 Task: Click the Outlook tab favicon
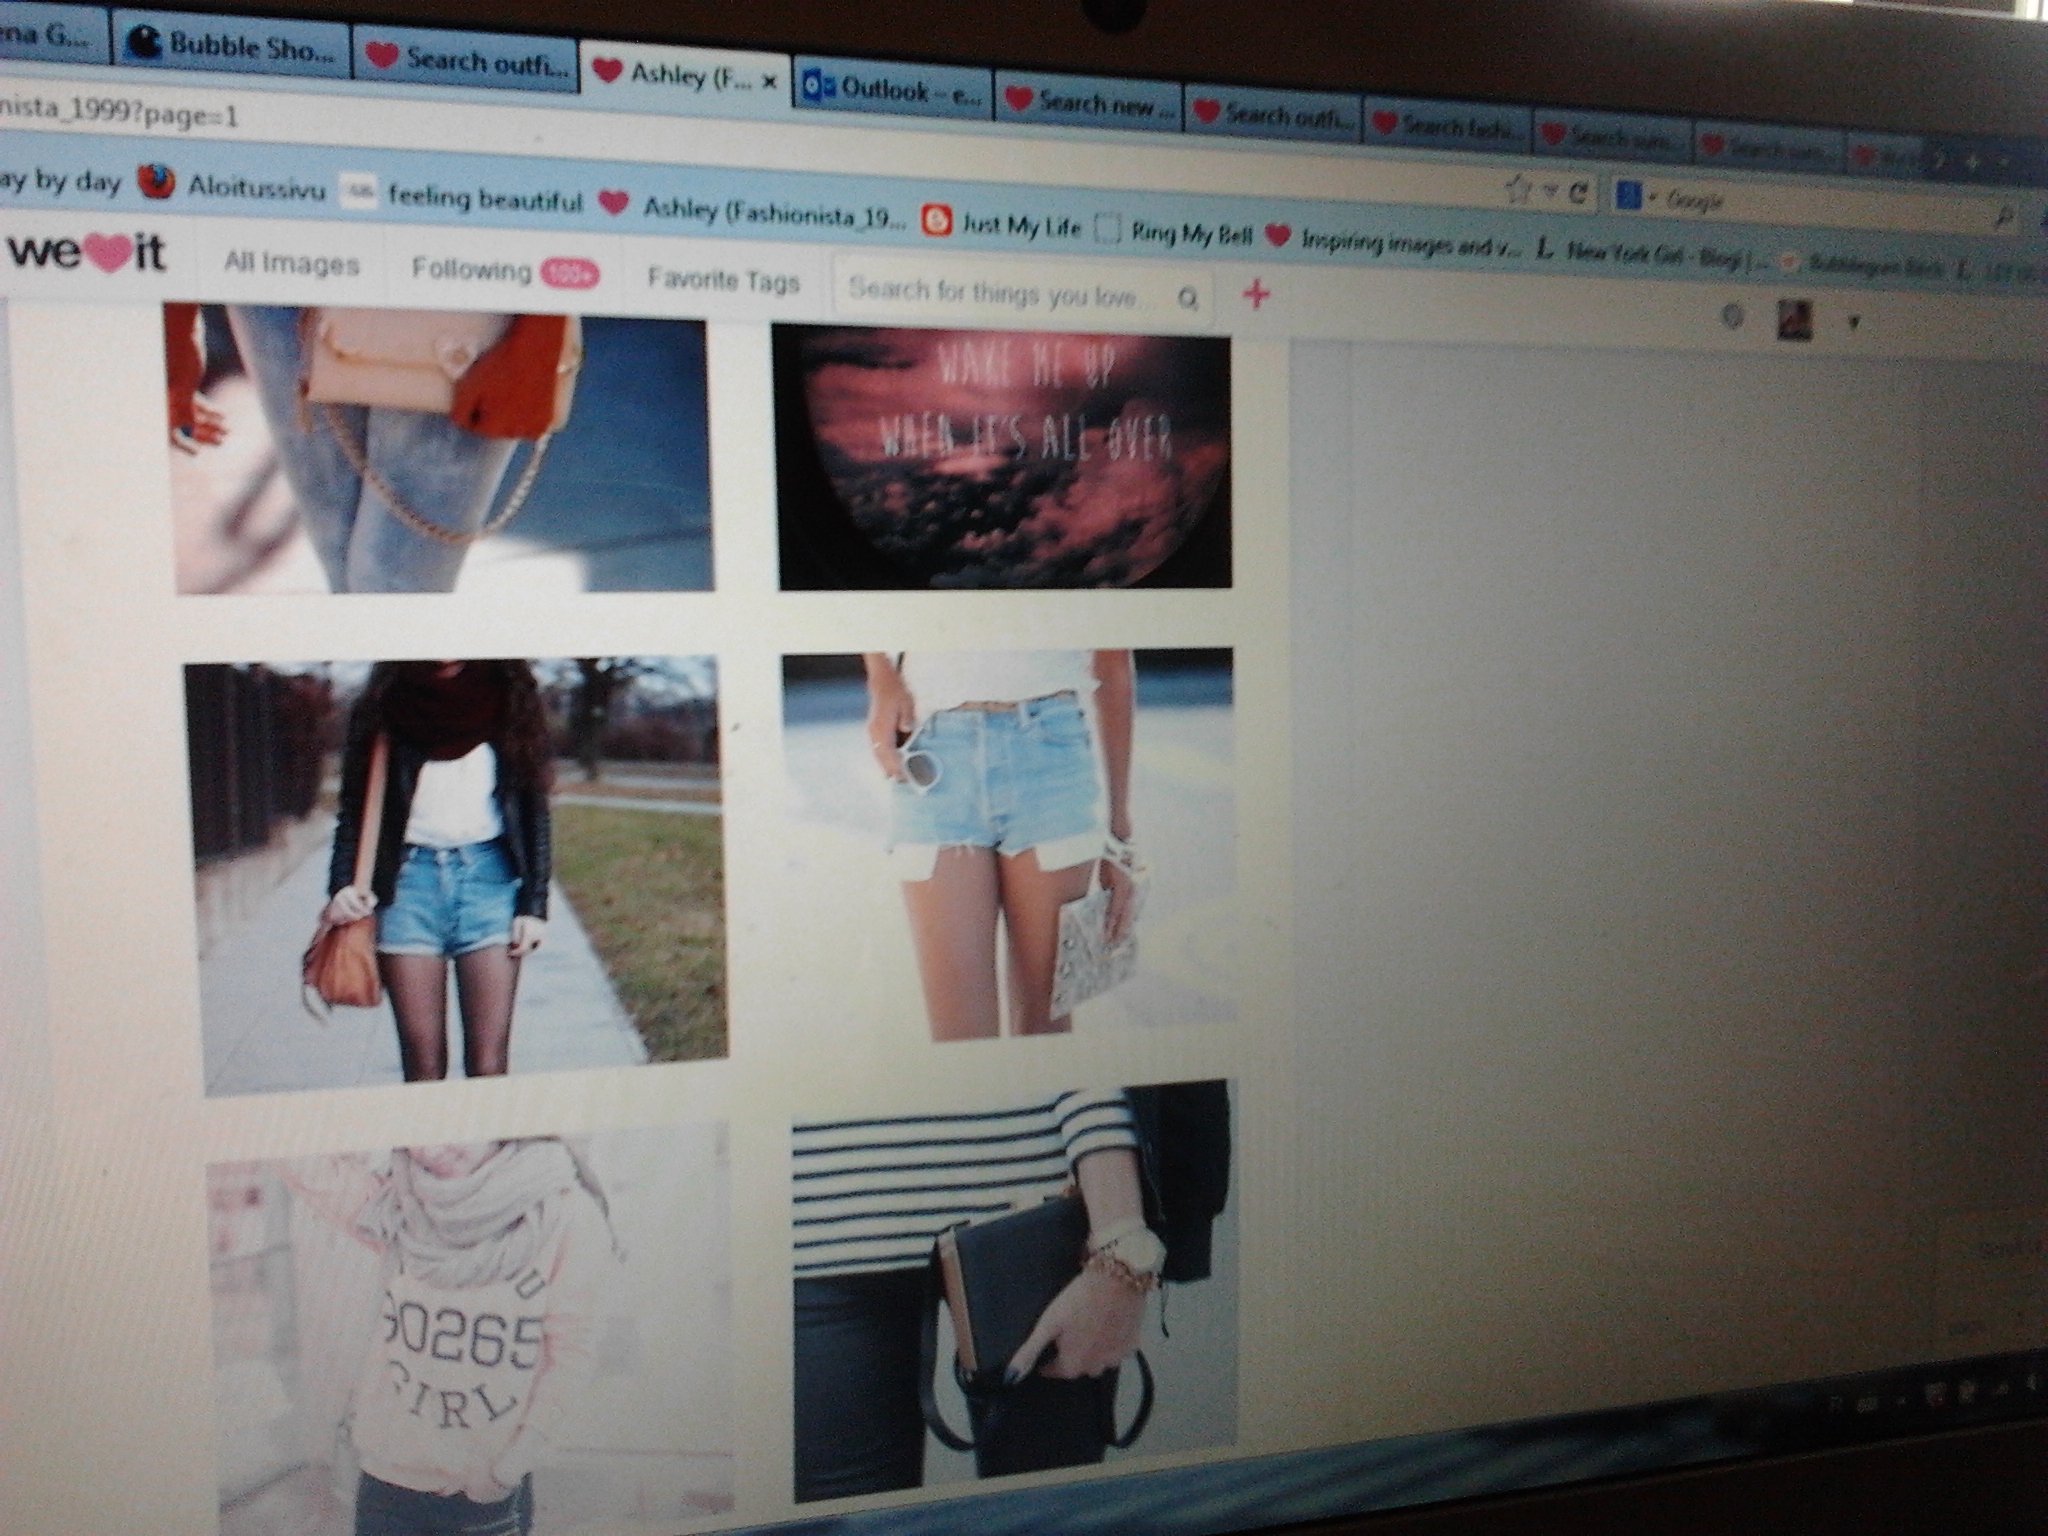point(818,88)
